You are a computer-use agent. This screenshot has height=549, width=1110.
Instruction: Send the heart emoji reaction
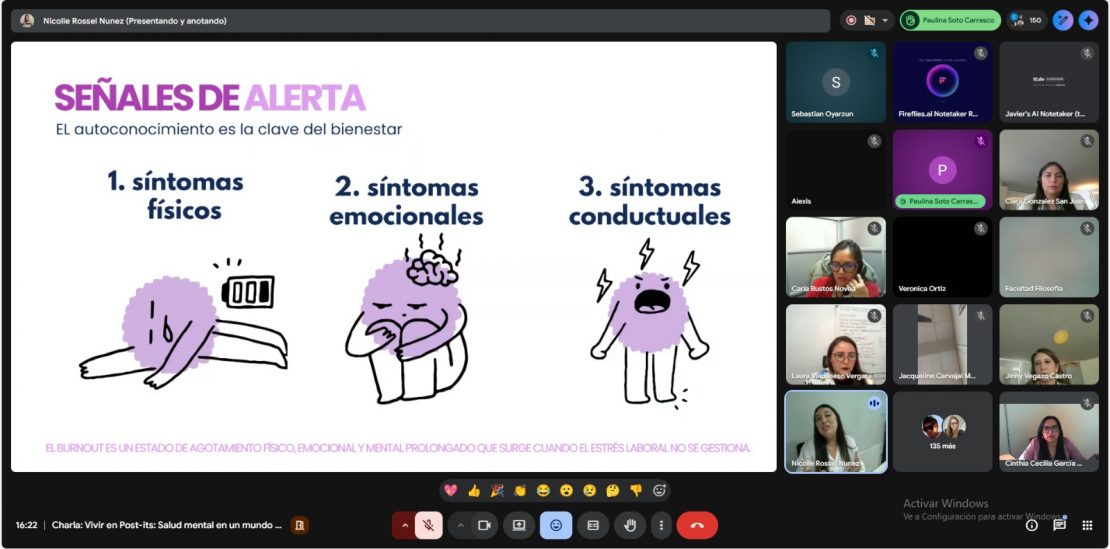pos(450,491)
